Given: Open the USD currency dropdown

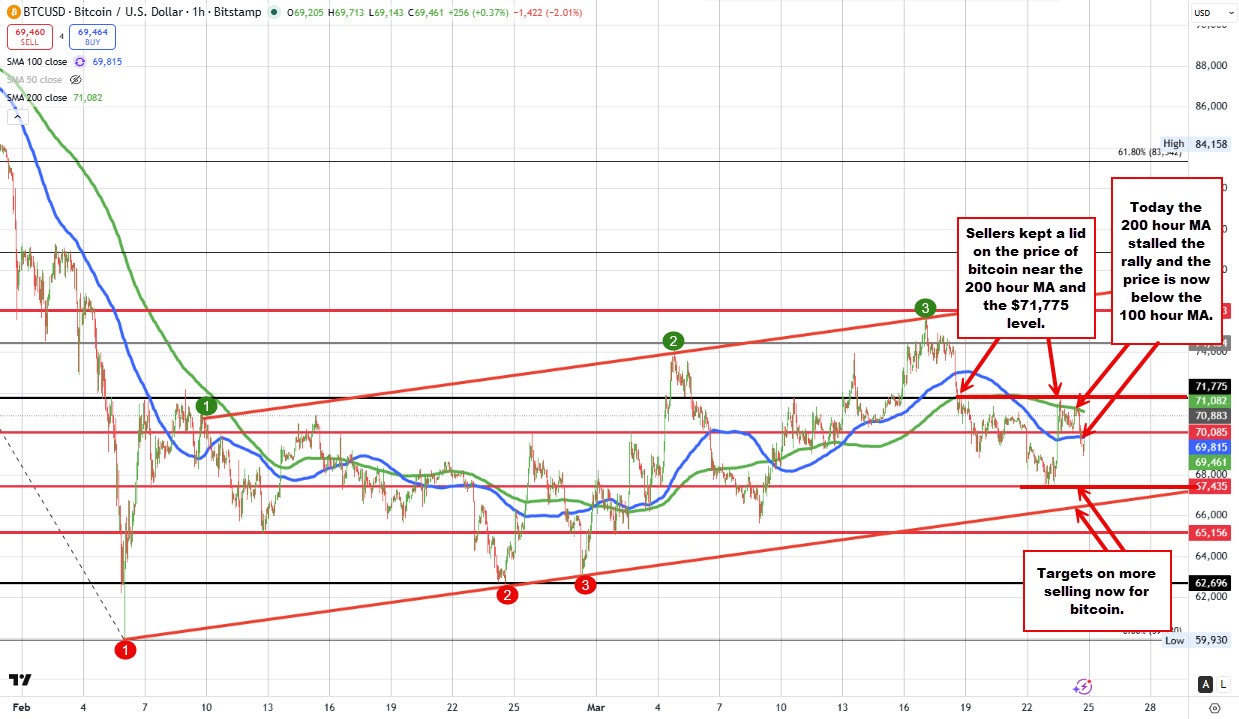Looking at the screenshot, I should point(1207,13).
